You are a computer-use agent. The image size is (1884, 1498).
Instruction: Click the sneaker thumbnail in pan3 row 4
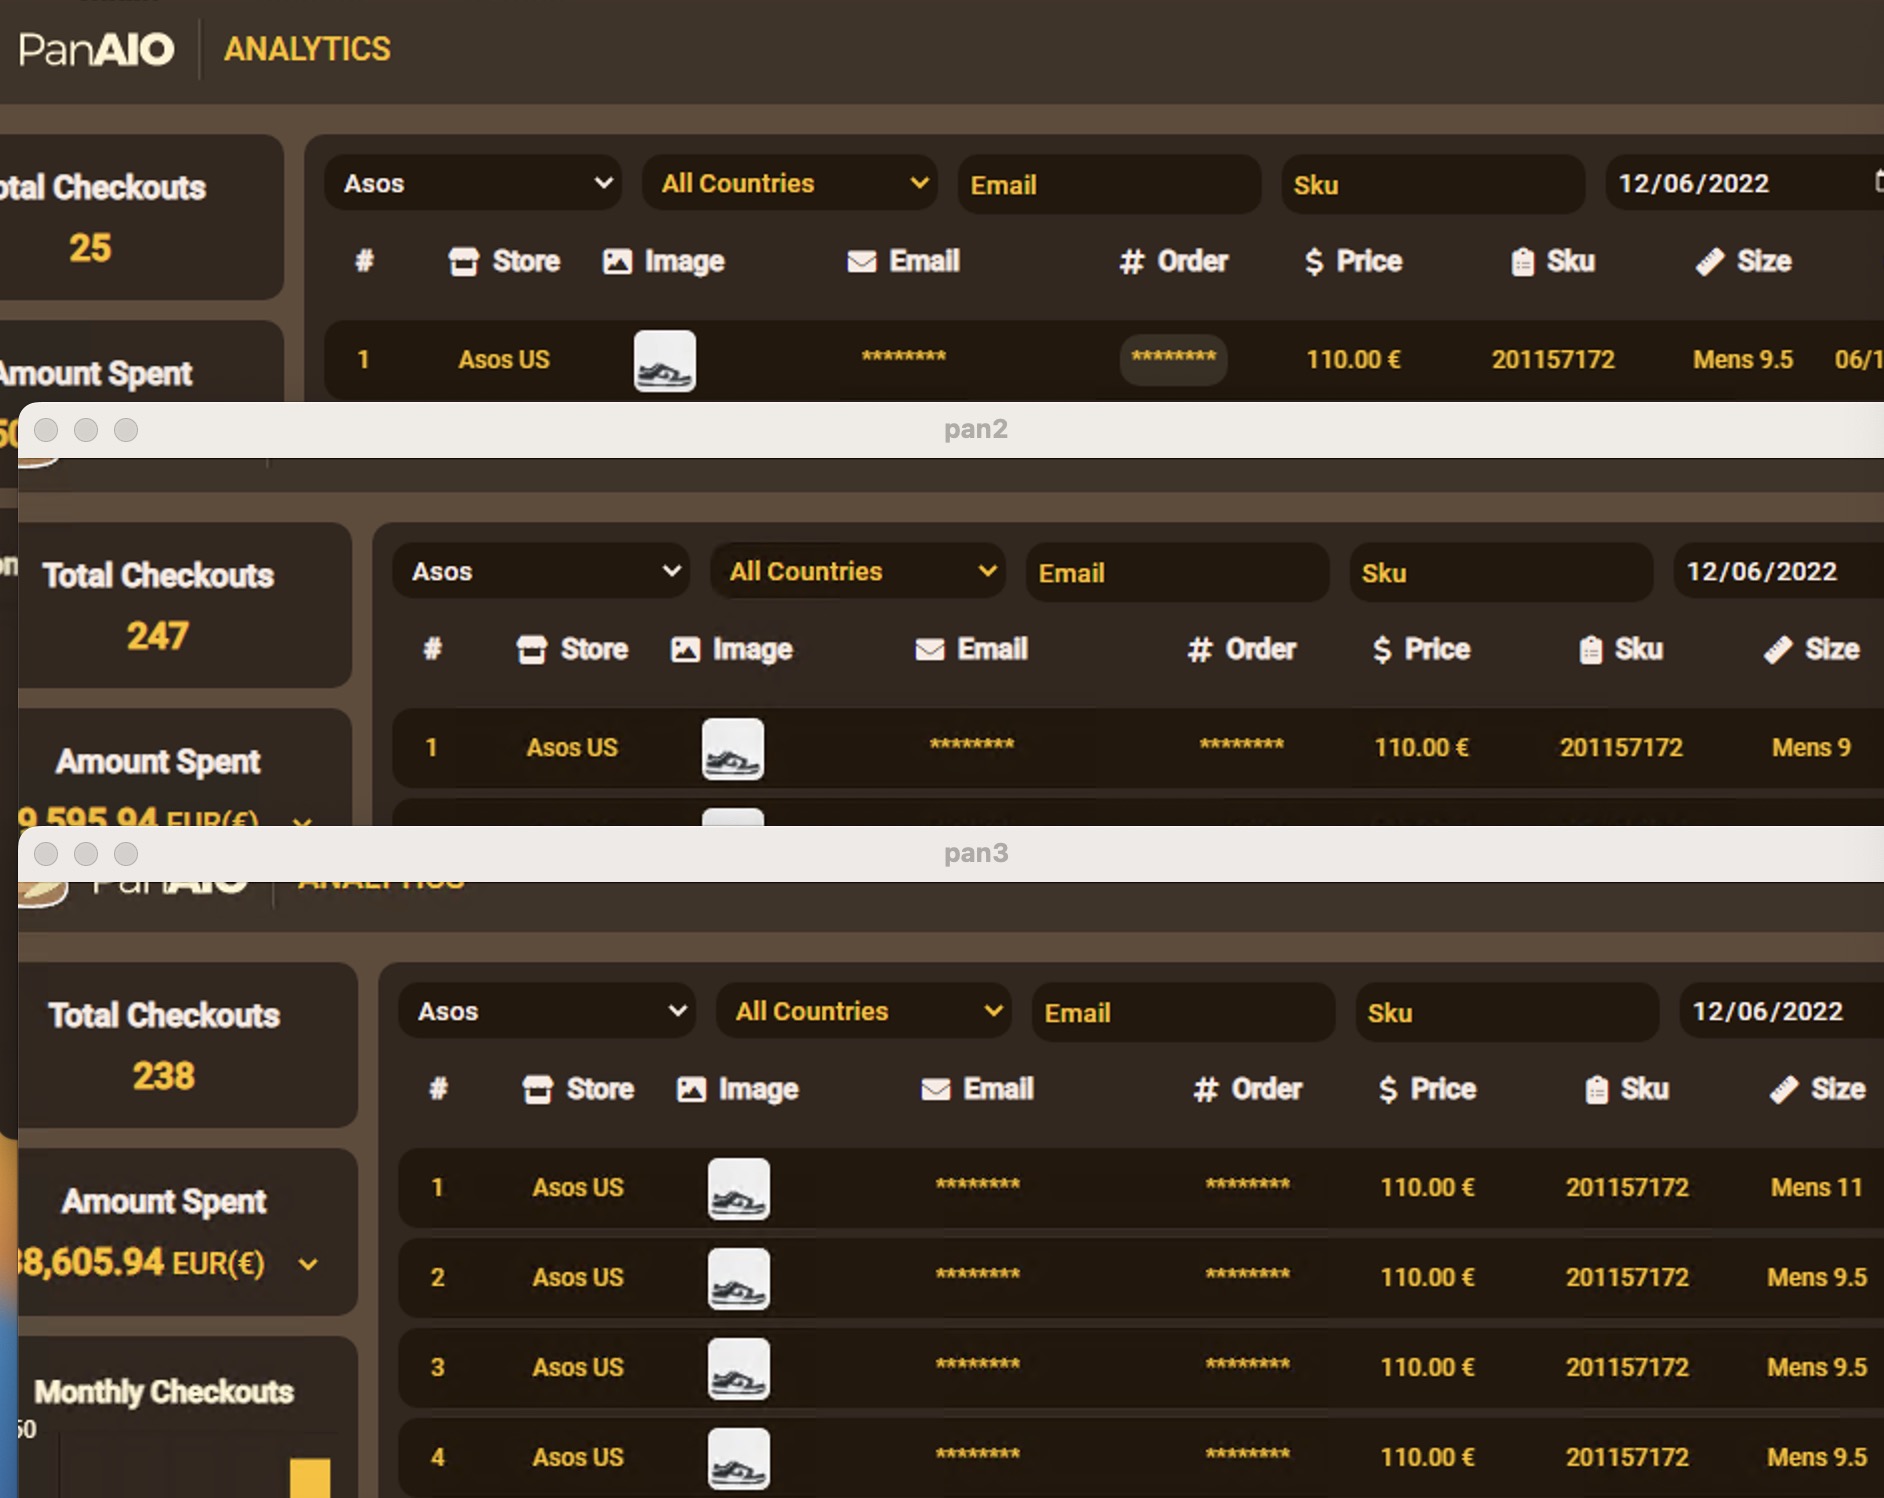(x=739, y=1459)
